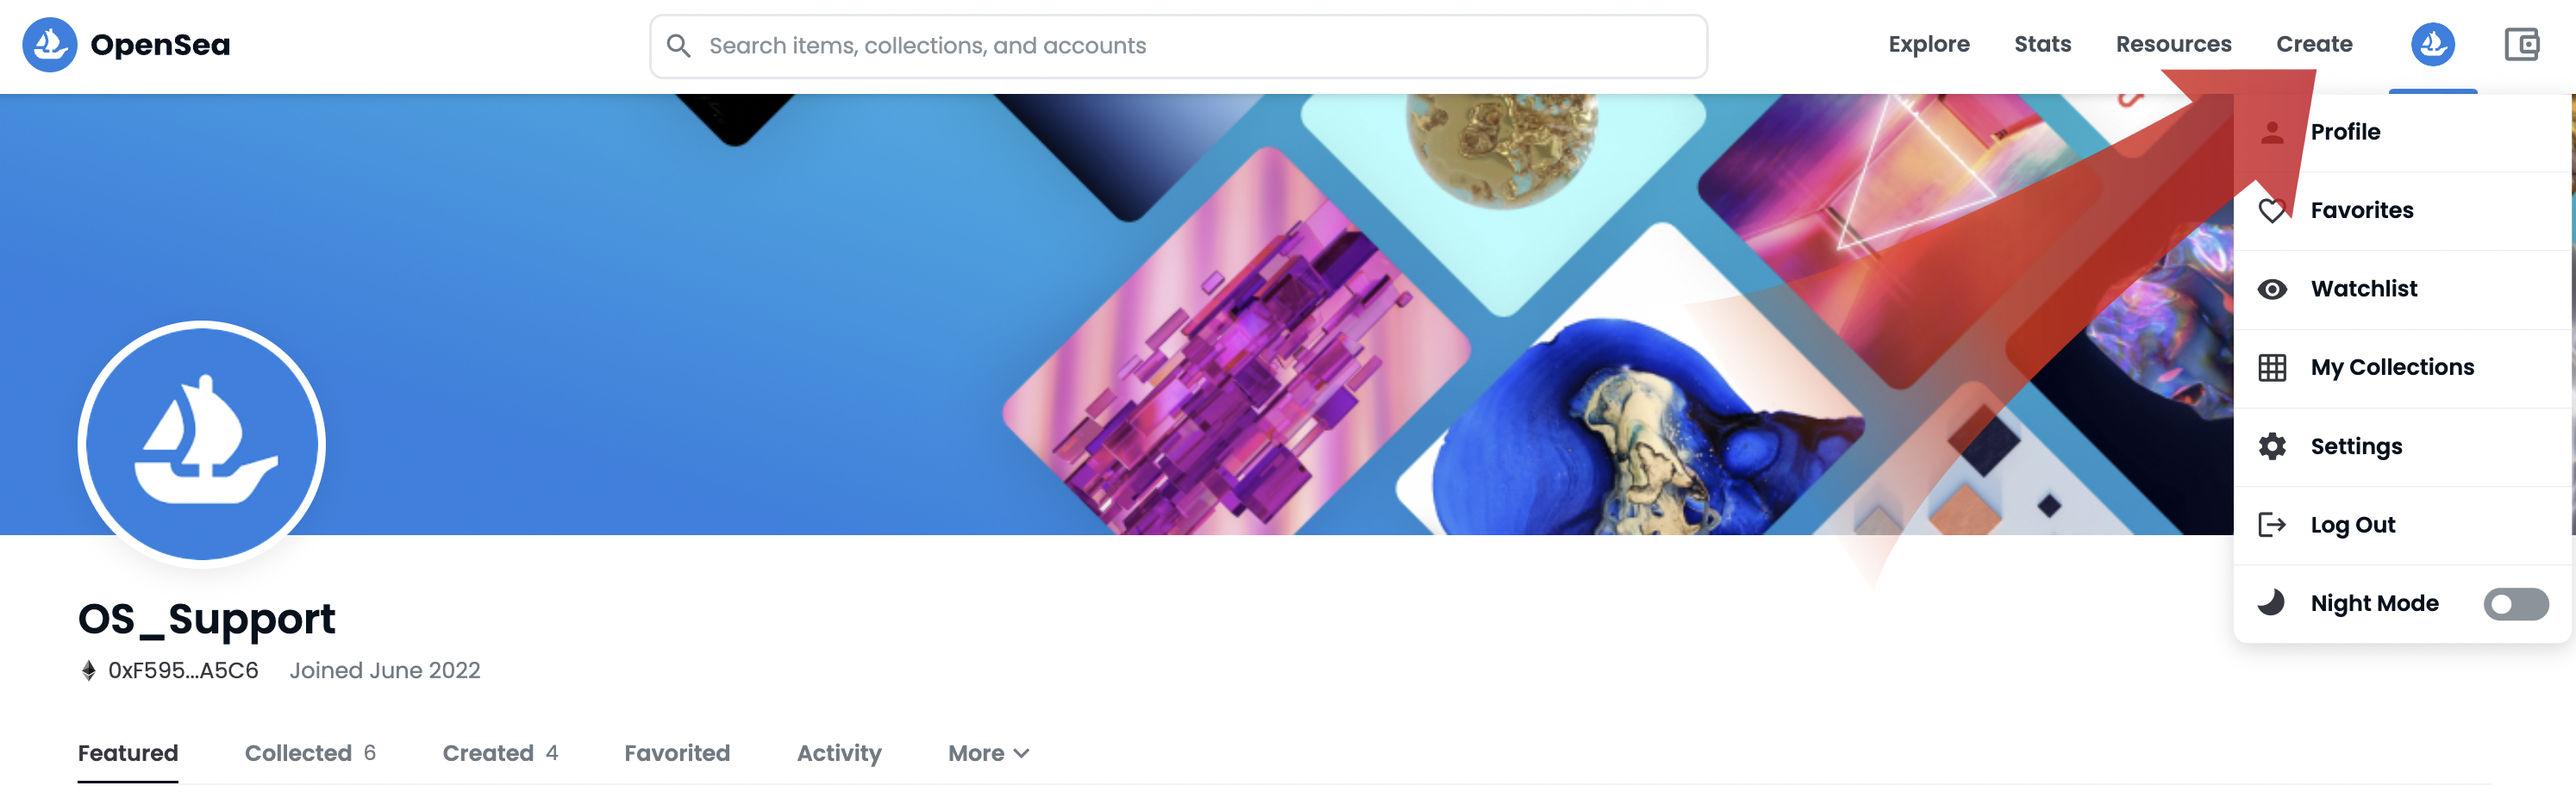
Task: Click the OS_Support profile avatar image
Action: coord(202,444)
